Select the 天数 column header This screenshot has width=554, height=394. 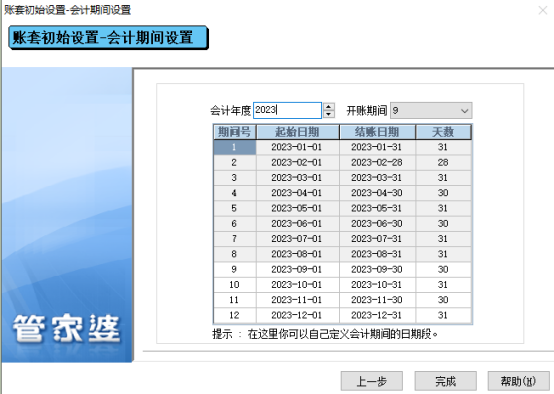point(443,132)
